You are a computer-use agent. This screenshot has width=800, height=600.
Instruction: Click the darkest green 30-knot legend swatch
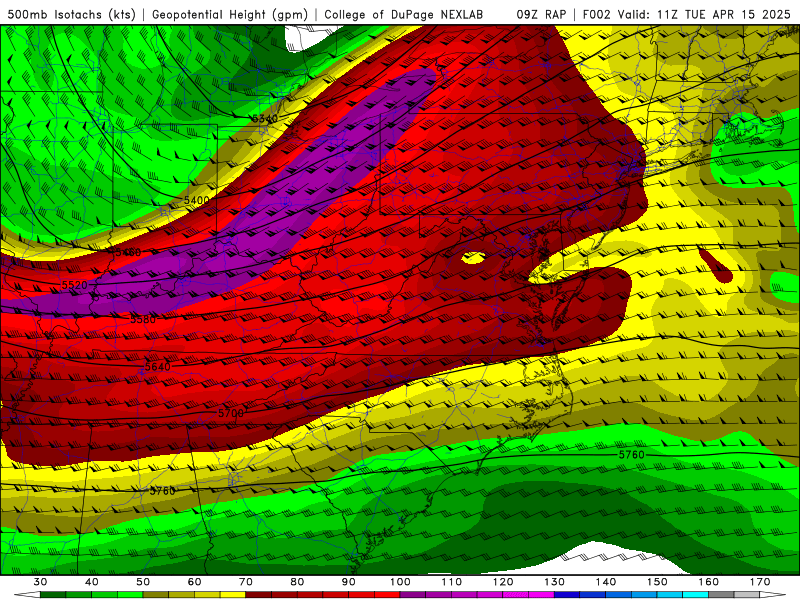[x=53, y=595]
